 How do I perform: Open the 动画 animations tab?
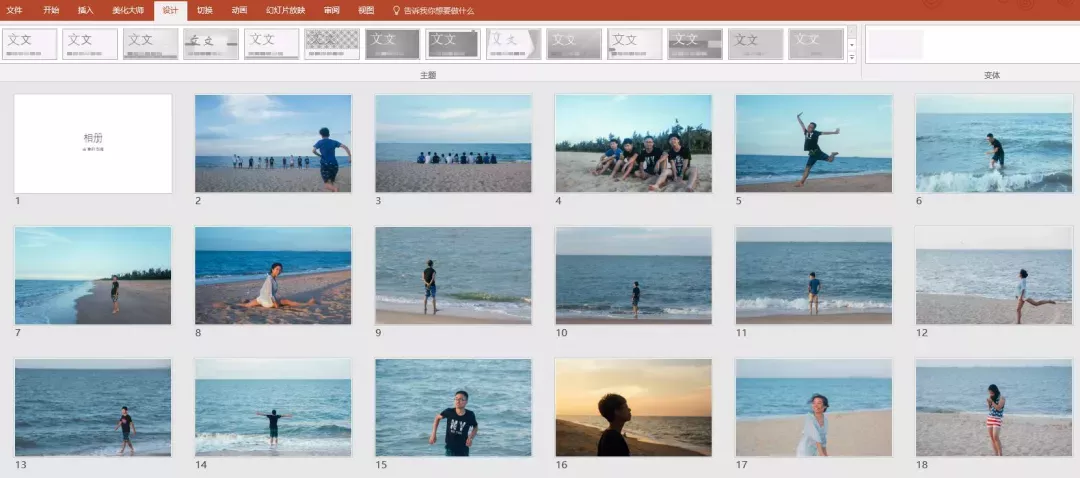239,10
